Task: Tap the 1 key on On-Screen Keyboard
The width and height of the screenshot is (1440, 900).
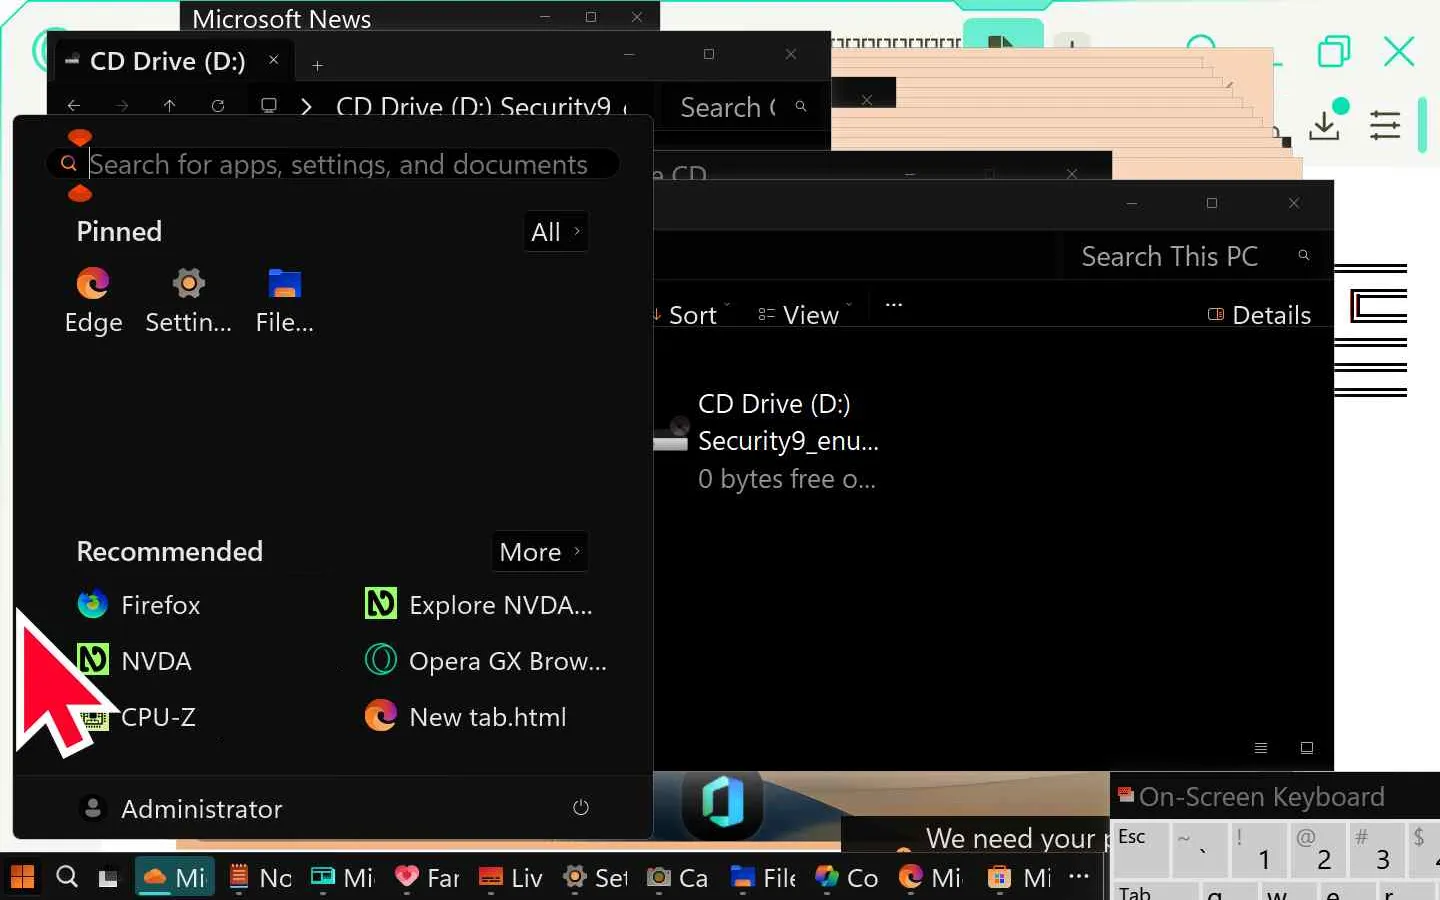Action: pyautogui.click(x=1257, y=848)
